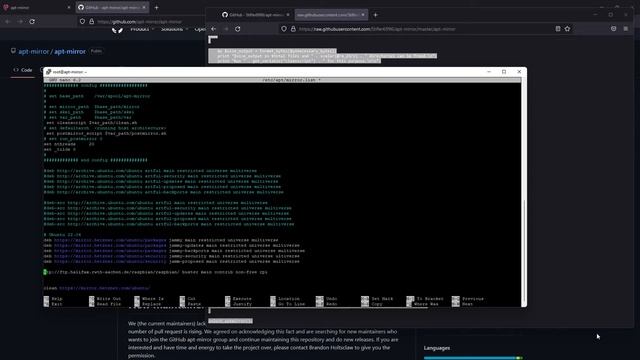Open the Solutions dropdown on GitHub
This screenshot has width=640, height=360.
(x=174, y=29)
